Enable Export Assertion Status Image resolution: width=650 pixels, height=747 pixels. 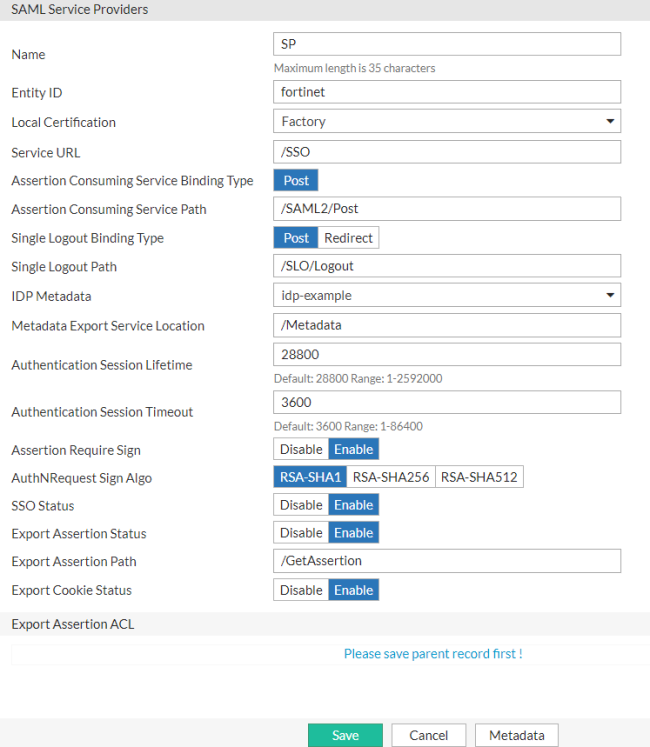pos(354,533)
